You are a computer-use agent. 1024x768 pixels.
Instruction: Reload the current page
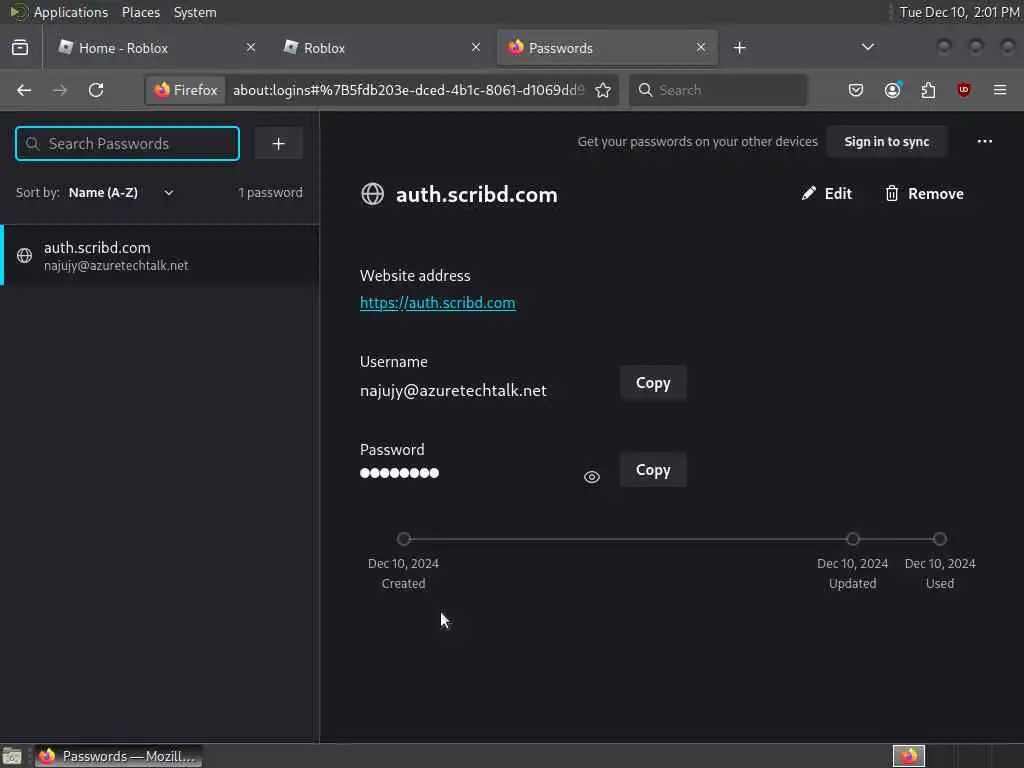(x=96, y=90)
